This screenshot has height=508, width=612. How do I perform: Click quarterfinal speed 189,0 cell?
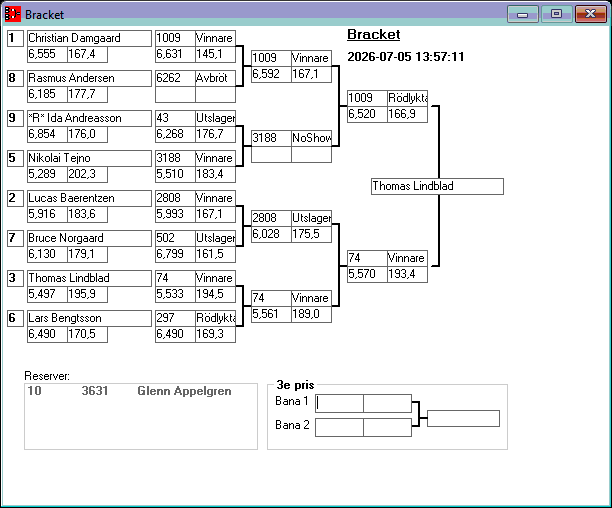(311, 314)
